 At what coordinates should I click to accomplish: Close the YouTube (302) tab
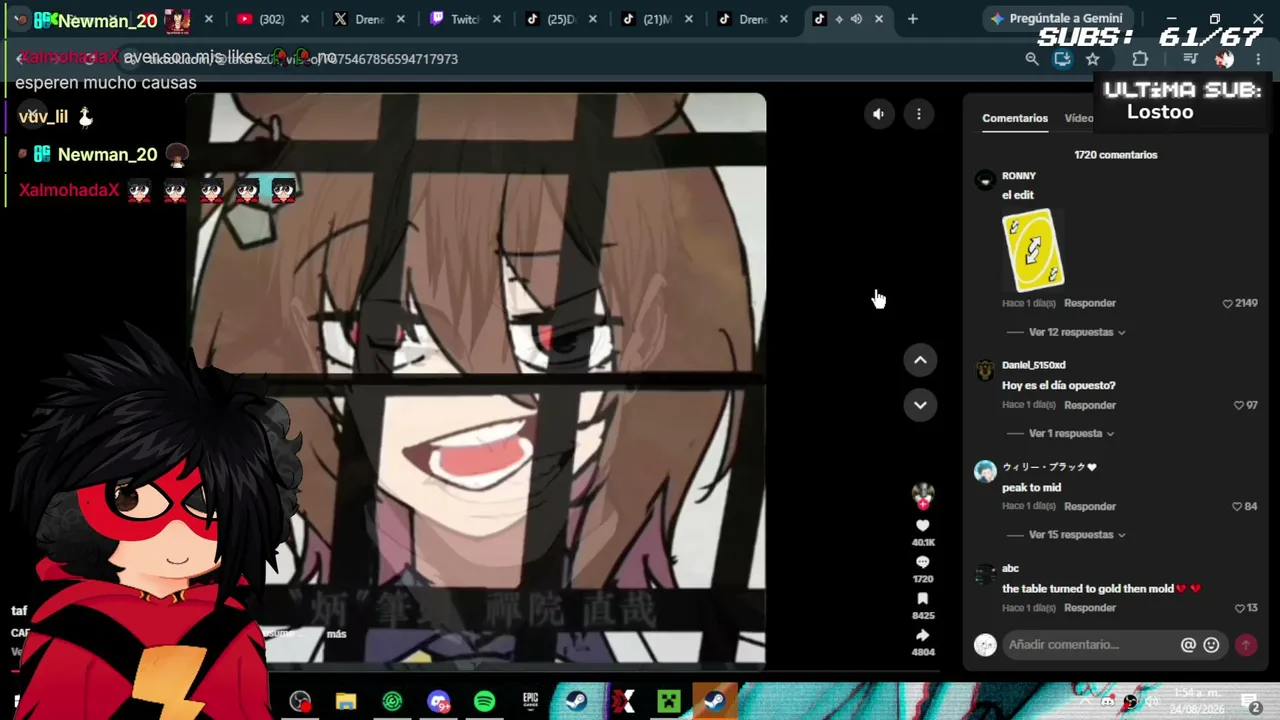305,19
